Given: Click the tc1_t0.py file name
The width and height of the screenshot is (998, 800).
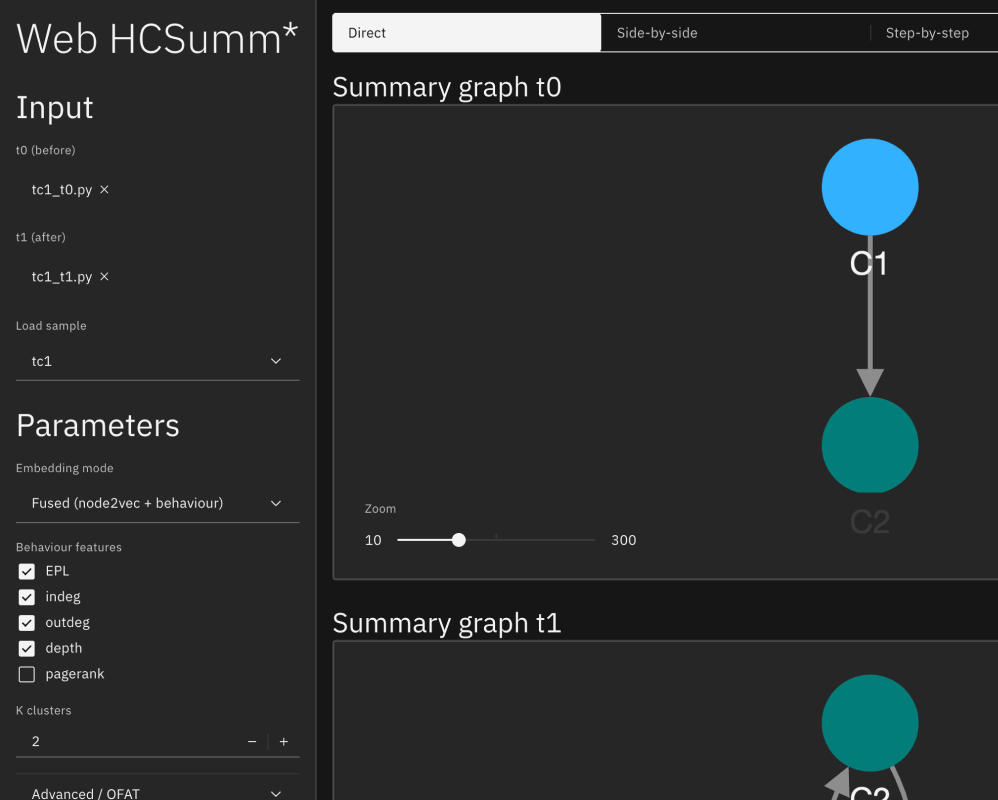Looking at the screenshot, I should [x=62, y=190].
